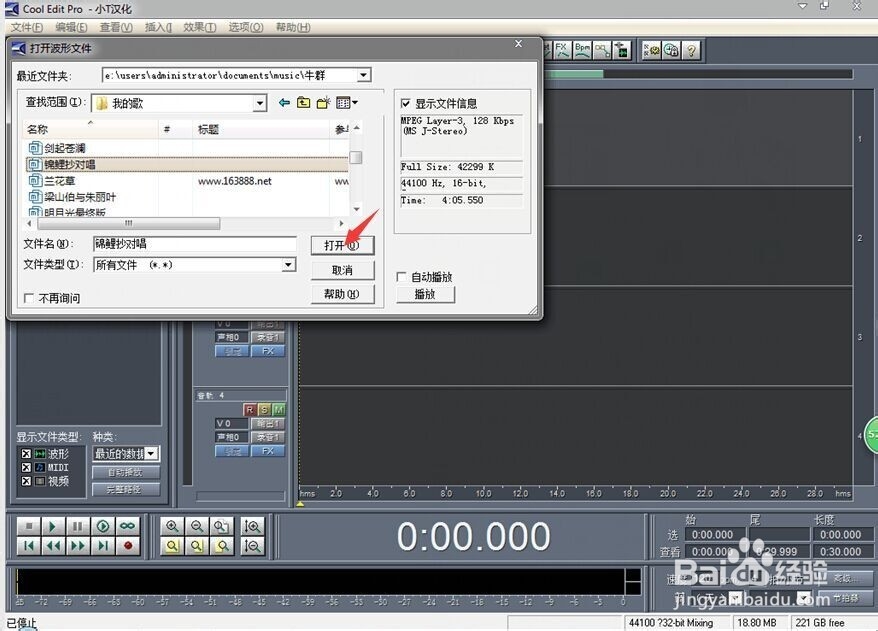Open the 帮助(H) menu
The width and height of the screenshot is (878, 631).
293,27
